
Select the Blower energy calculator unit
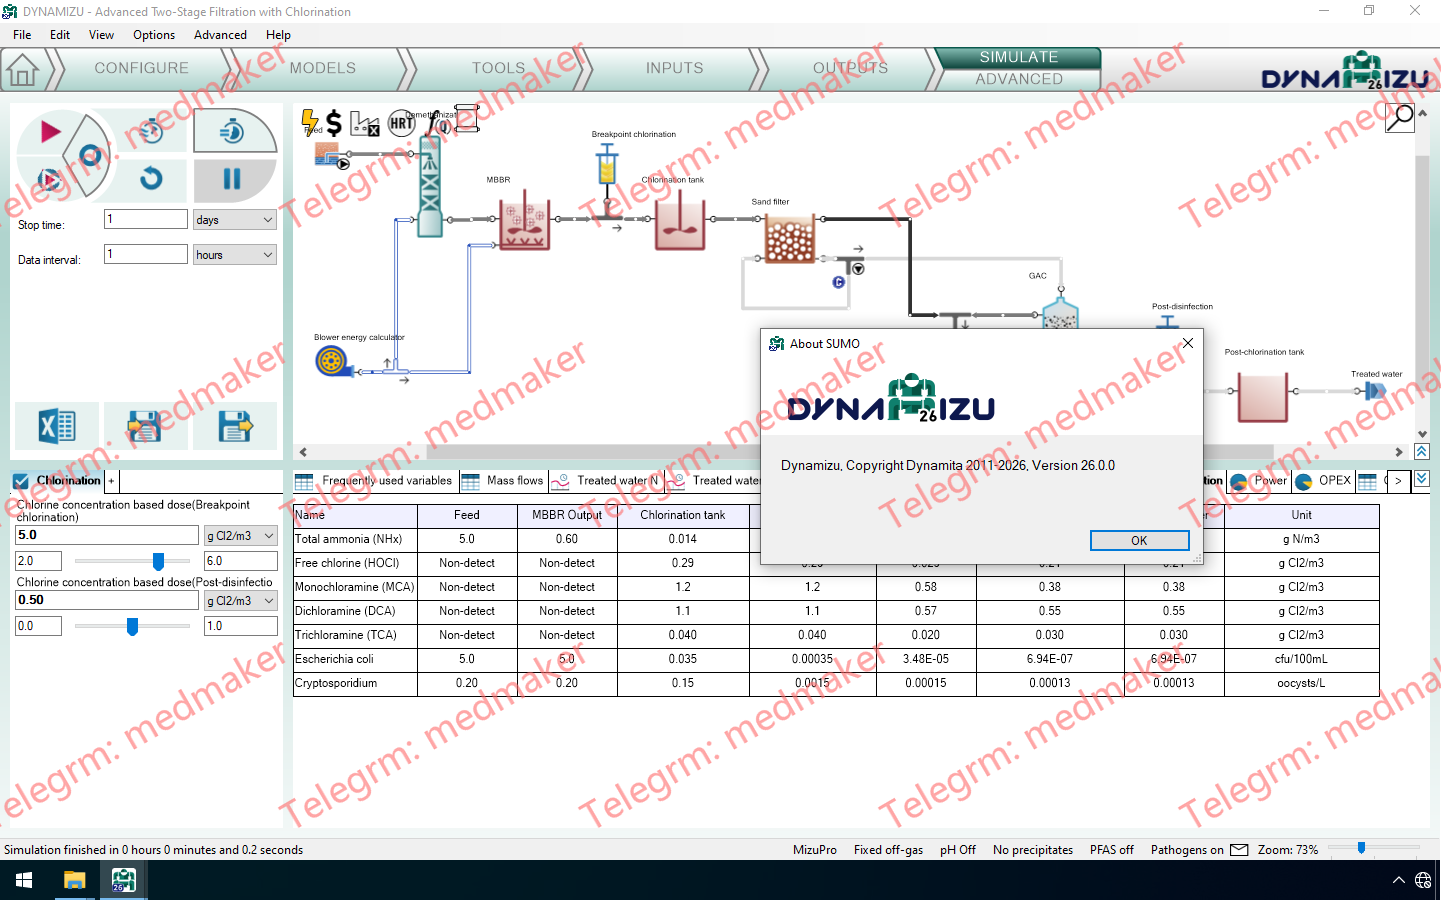[x=331, y=361]
